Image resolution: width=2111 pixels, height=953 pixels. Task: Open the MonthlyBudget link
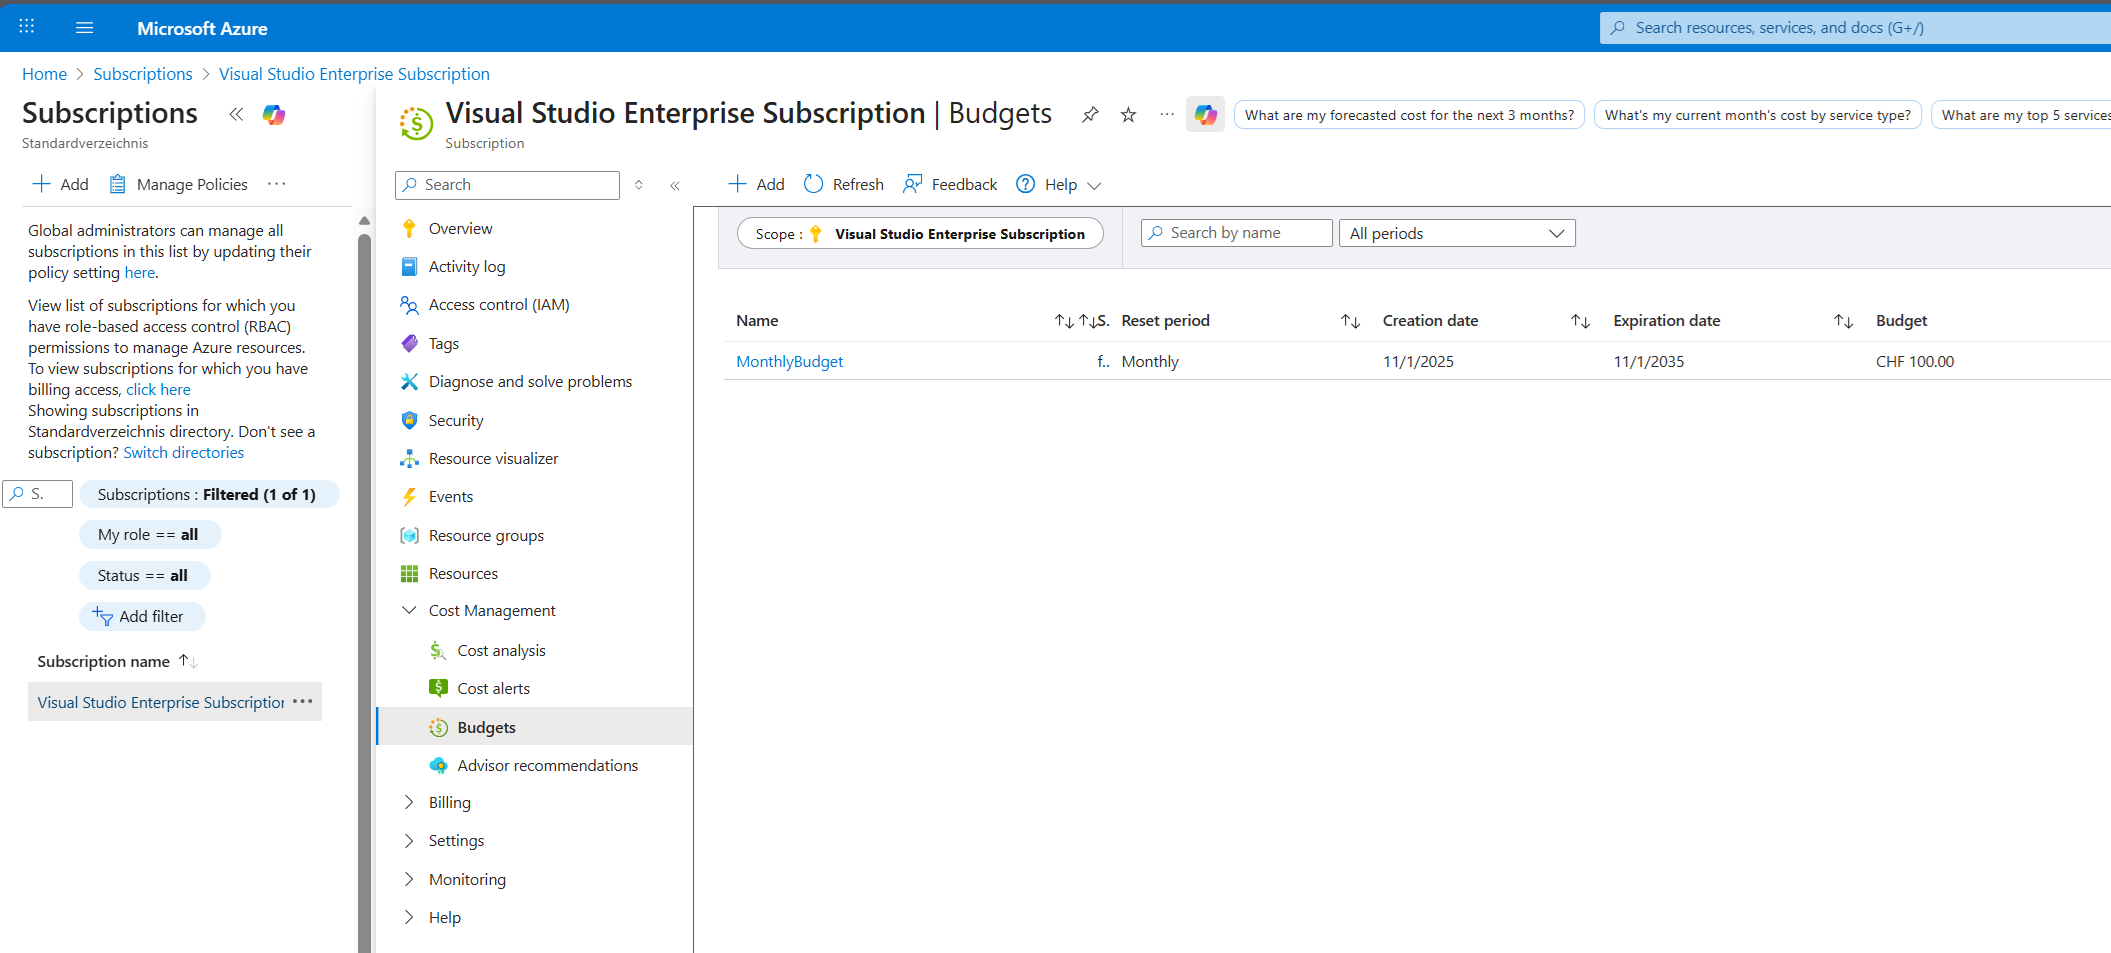pyautogui.click(x=789, y=362)
